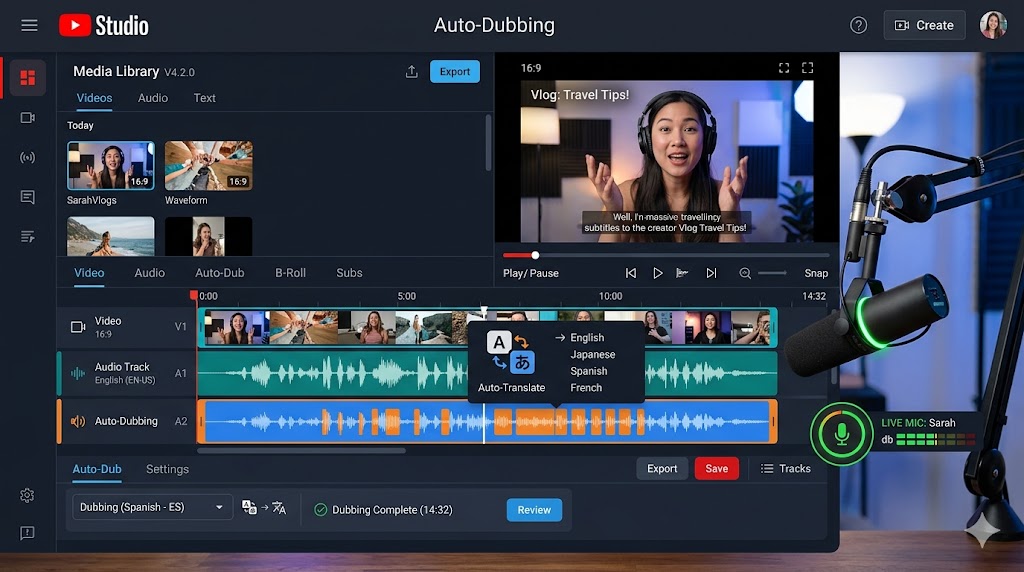Click the red Save button
Screen dimensions: 1024x572
tap(716, 468)
